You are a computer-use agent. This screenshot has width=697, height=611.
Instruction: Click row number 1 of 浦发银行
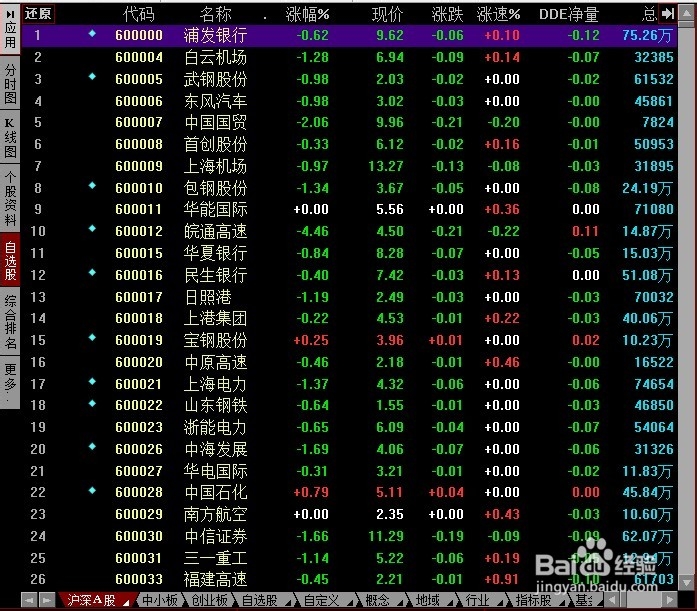(38, 35)
